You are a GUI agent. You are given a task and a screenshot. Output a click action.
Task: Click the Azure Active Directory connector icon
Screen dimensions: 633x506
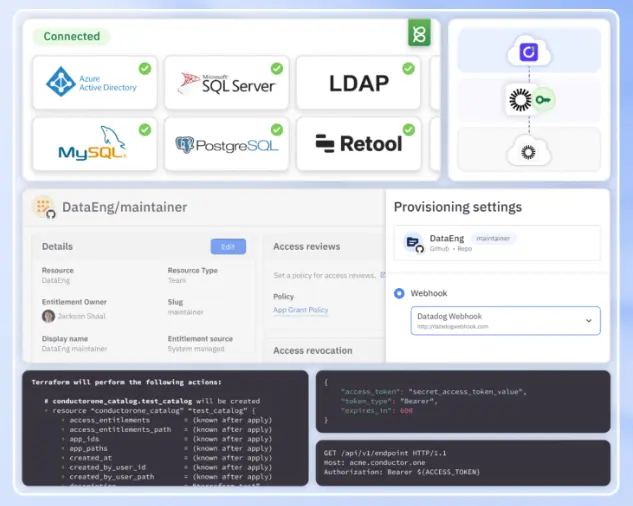[62, 82]
